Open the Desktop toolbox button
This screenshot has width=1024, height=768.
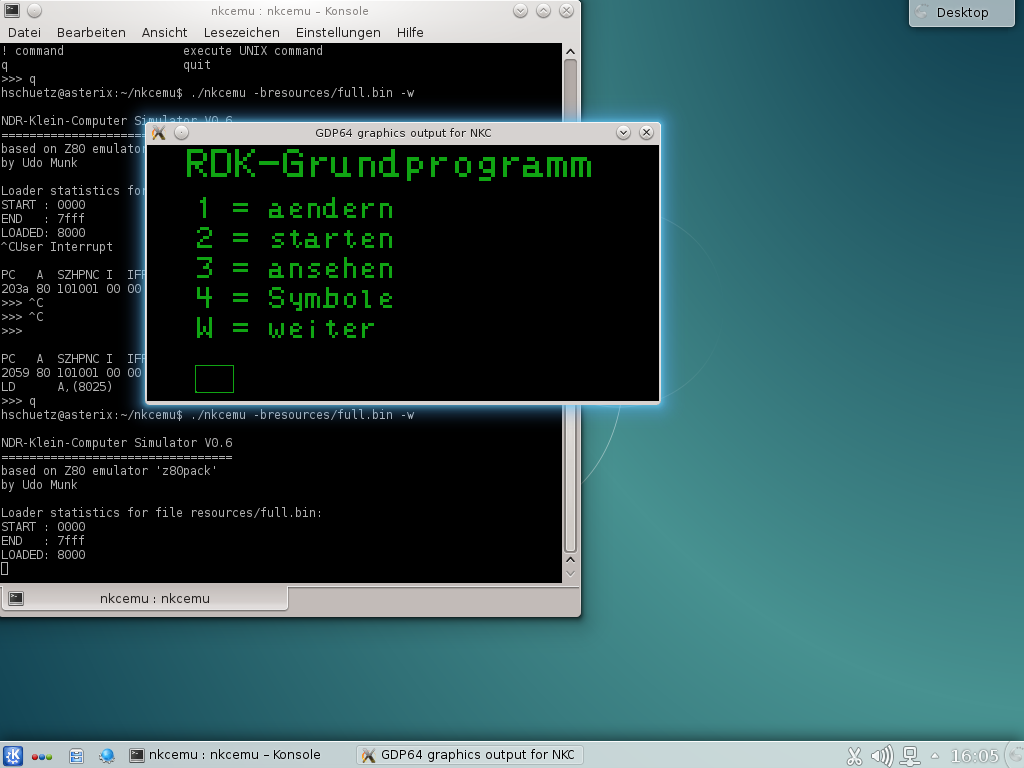pos(961,12)
